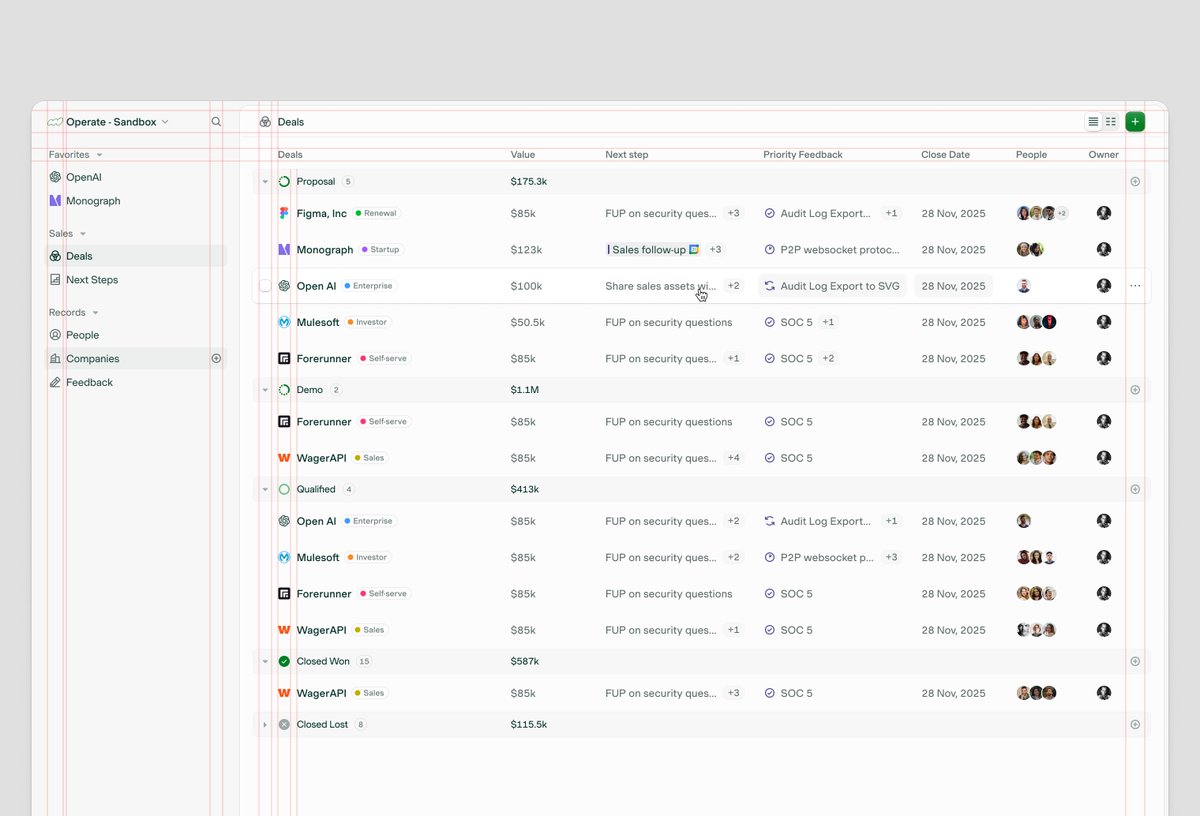Tick the checkbox on the Open AI Enterprise row
The image size is (1200, 816).
[x=265, y=286]
